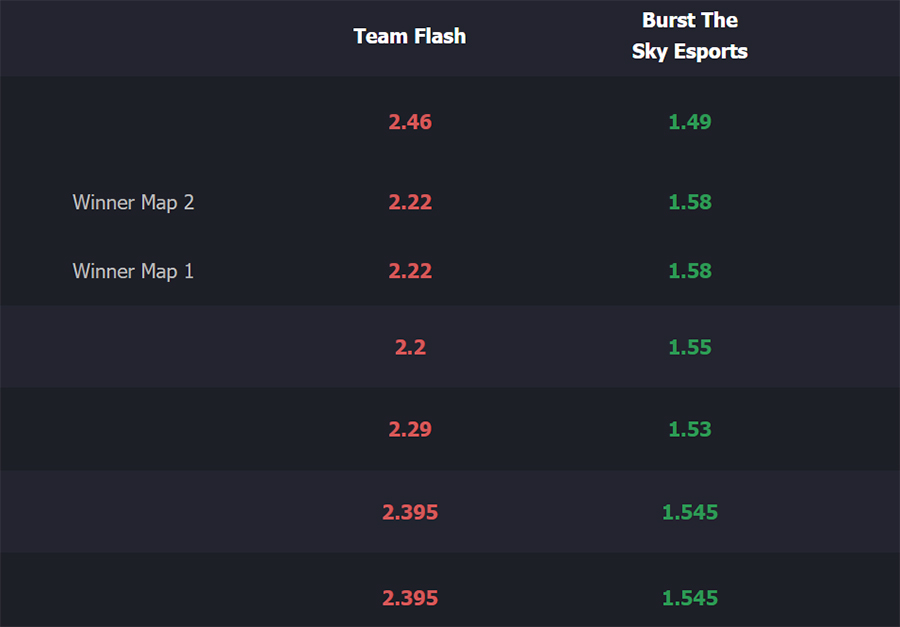Choose Team Flash 2.22 for Winner Map 1
This screenshot has width=900, height=627.
(410, 271)
